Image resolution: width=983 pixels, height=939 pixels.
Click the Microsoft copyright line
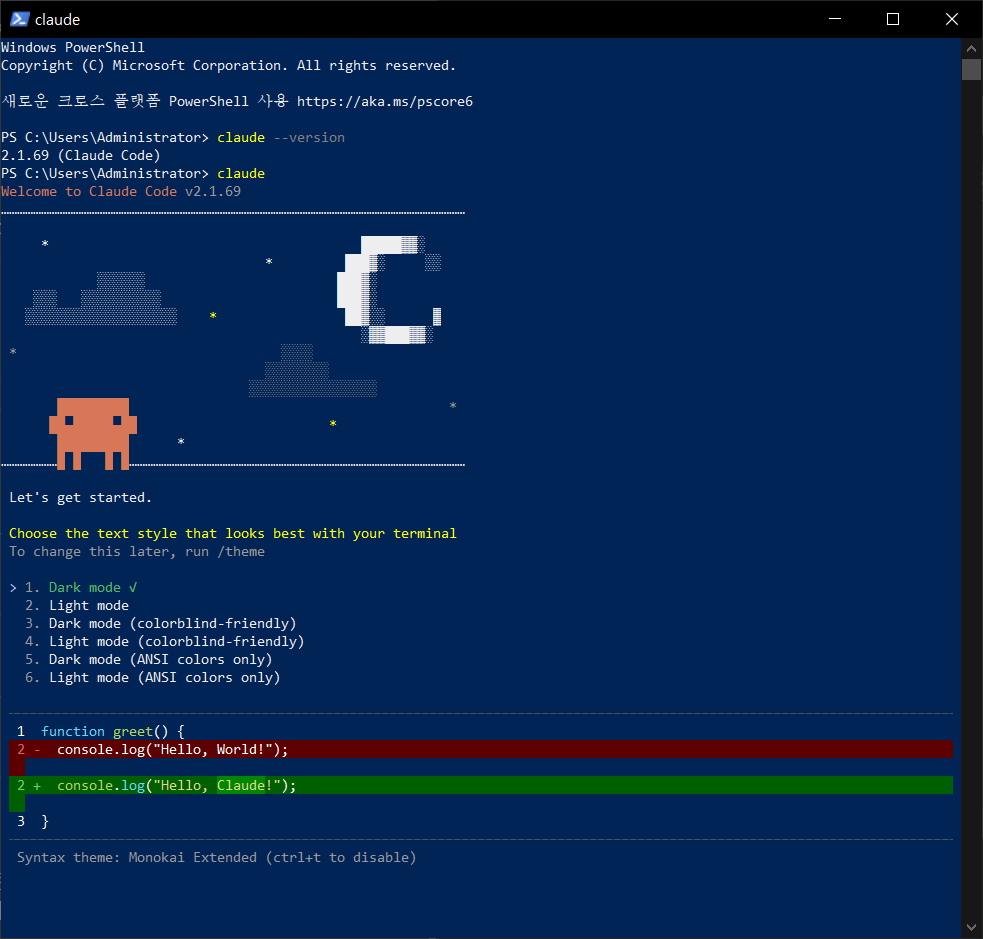[x=228, y=66]
